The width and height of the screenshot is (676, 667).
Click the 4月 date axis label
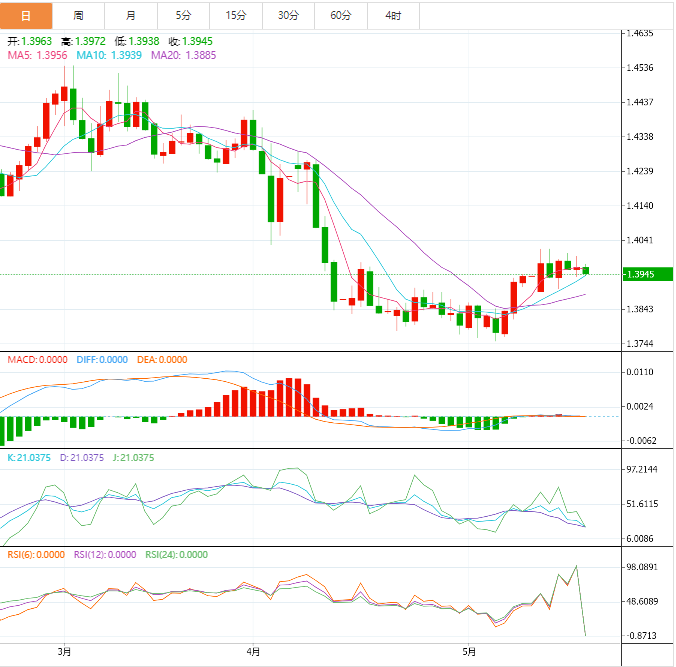(254, 651)
